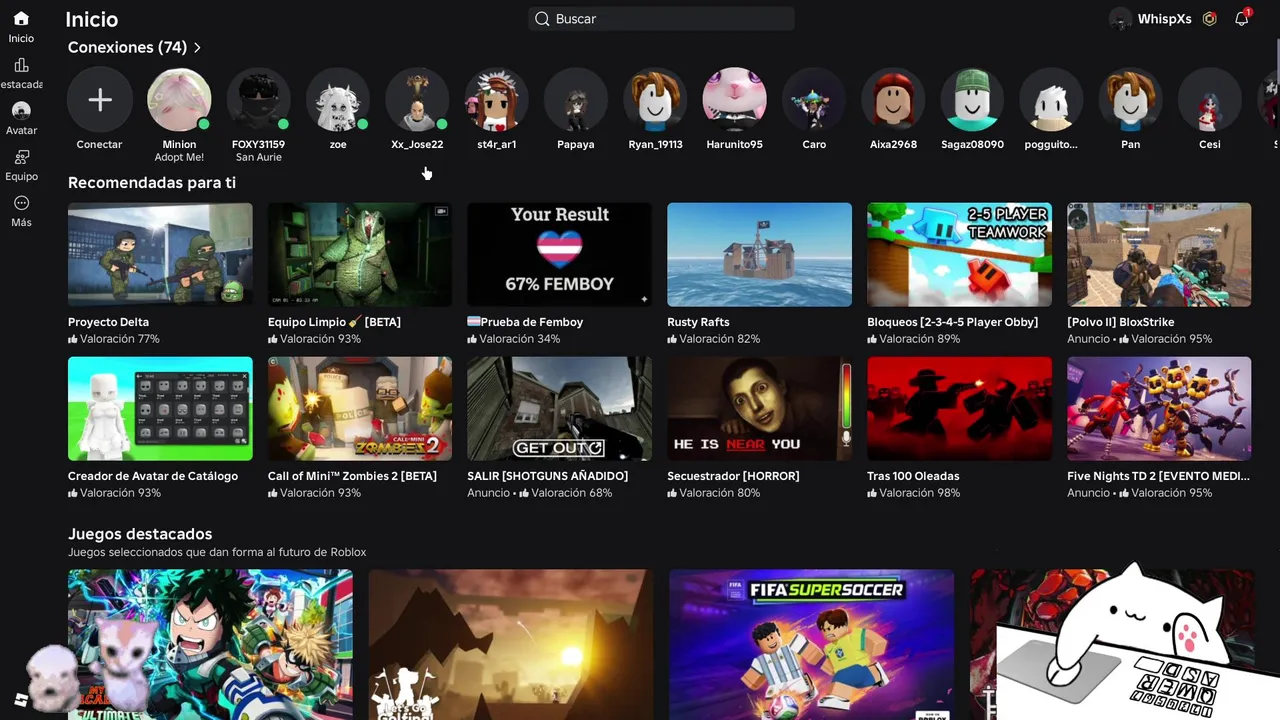Screen dimensions: 1280x720
Task: Click FOXY31159's San Aurie status text
Action: (x=258, y=157)
